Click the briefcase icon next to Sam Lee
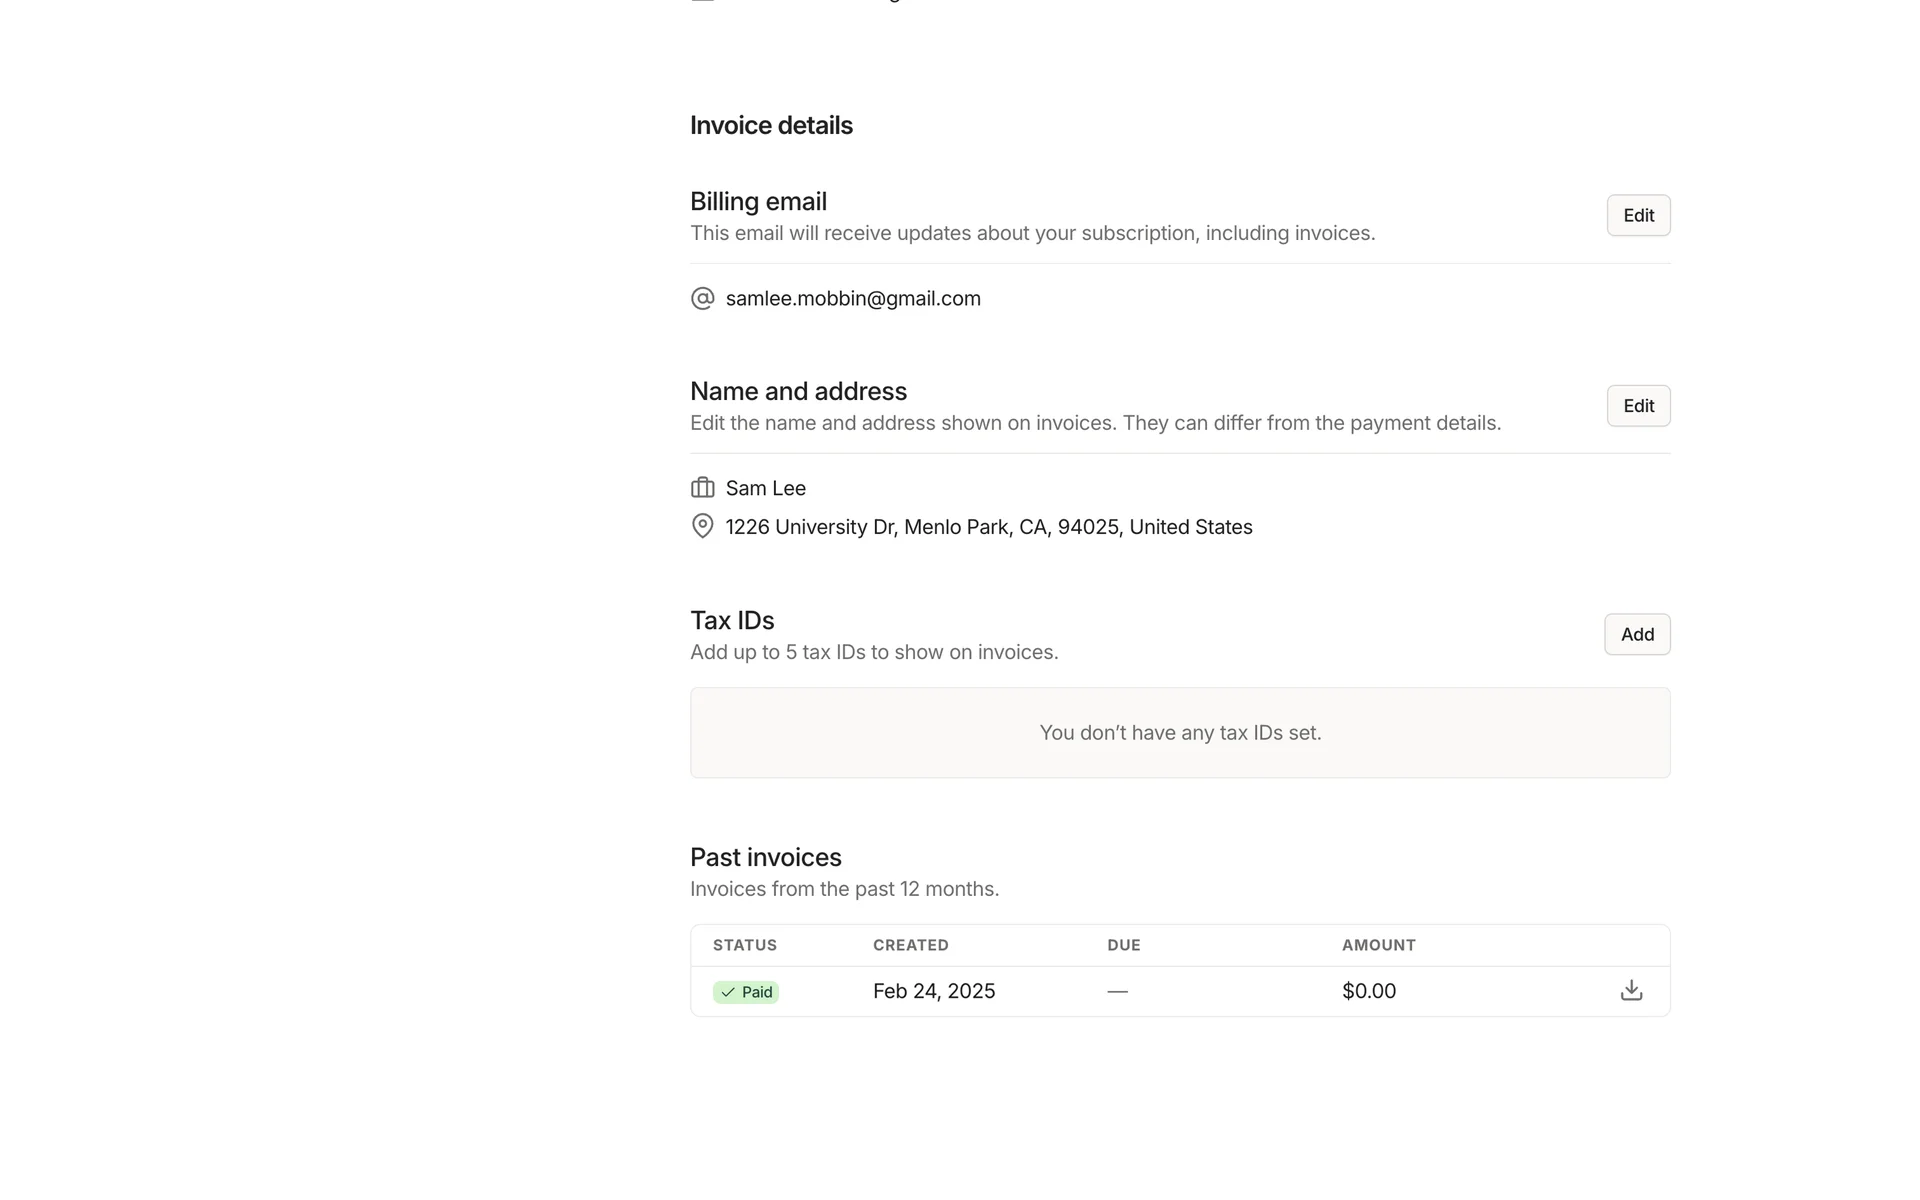 coord(703,488)
